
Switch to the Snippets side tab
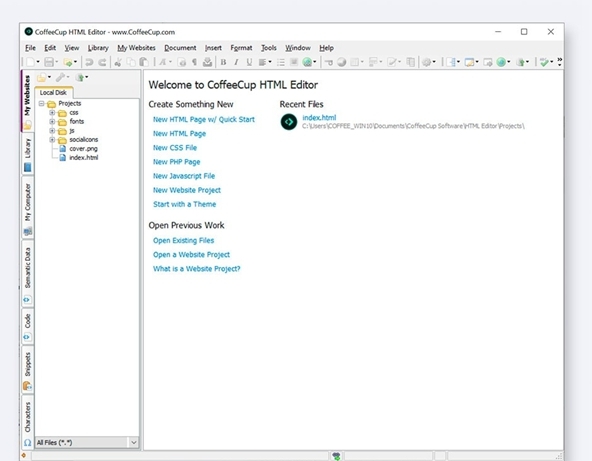pos(28,370)
